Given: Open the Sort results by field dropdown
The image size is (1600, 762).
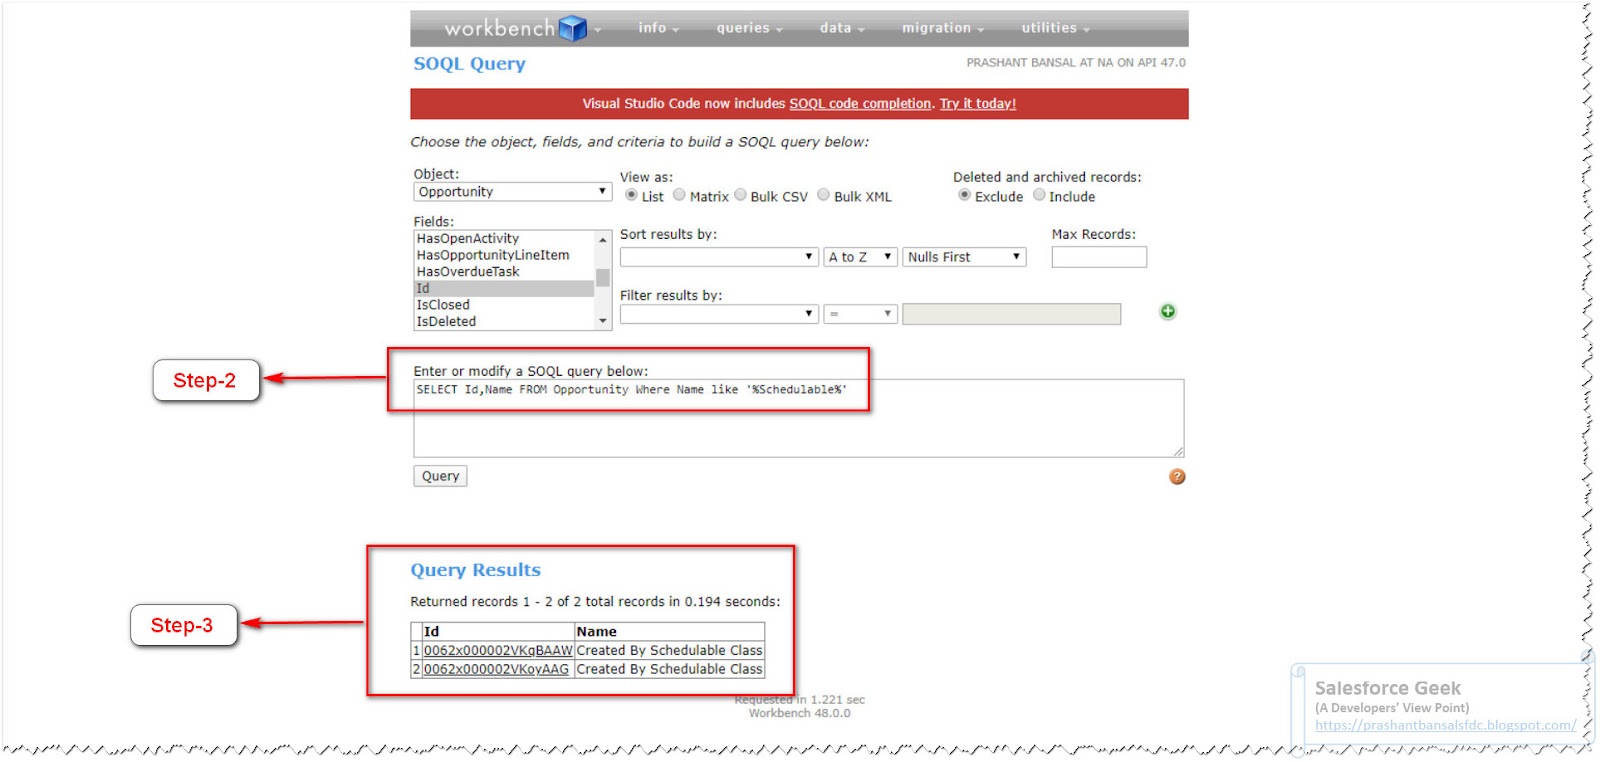Looking at the screenshot, I should 719,257.
